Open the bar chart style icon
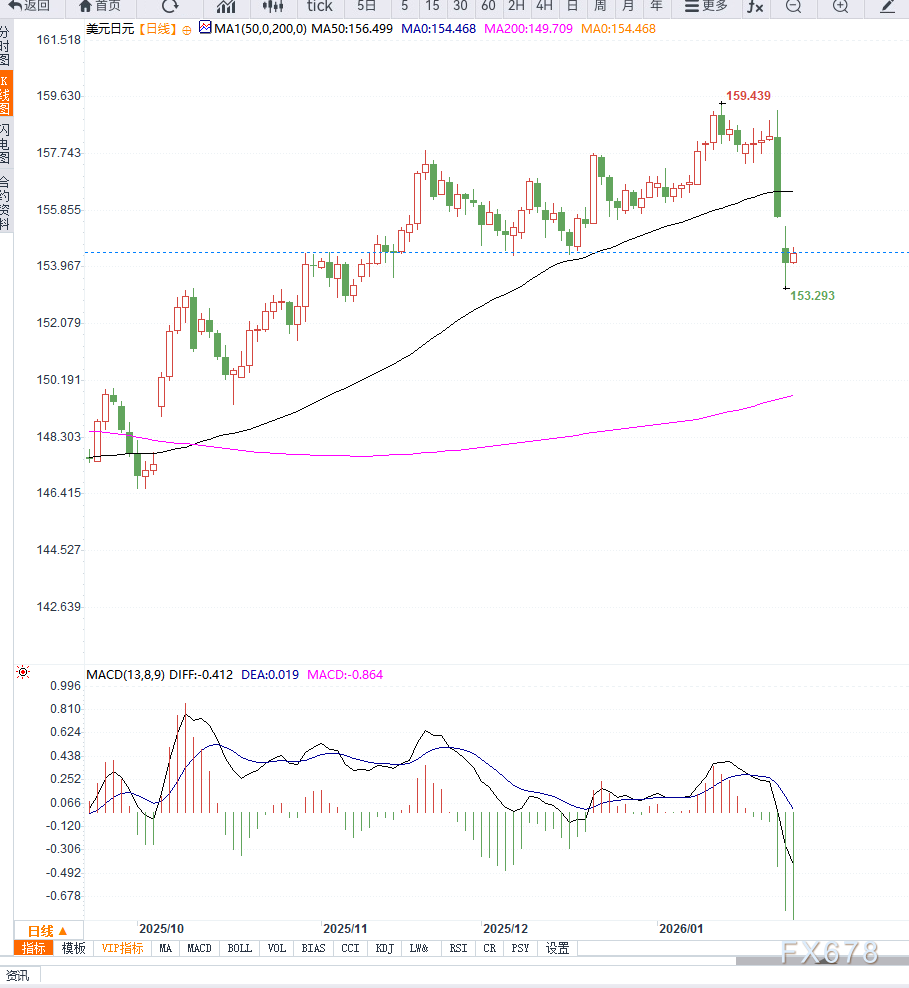 tap(226, 6)
